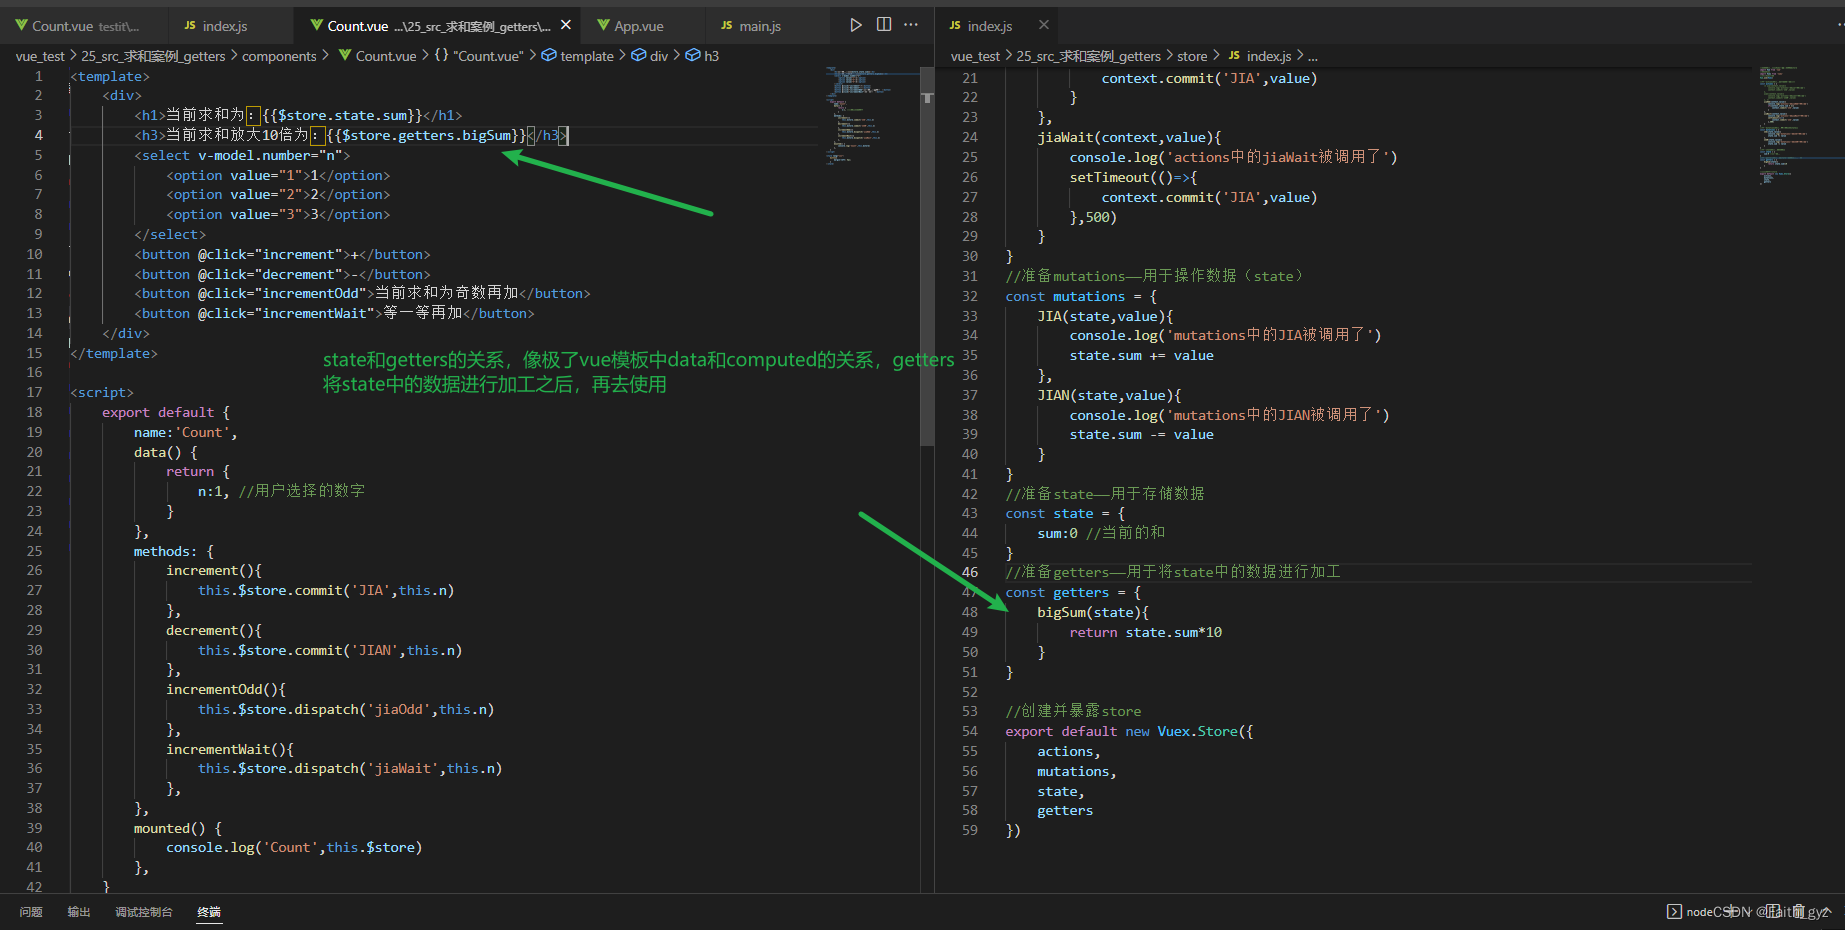
Task: Click the Run (play) icon in editor toolbar
Action: click(856, 25)
